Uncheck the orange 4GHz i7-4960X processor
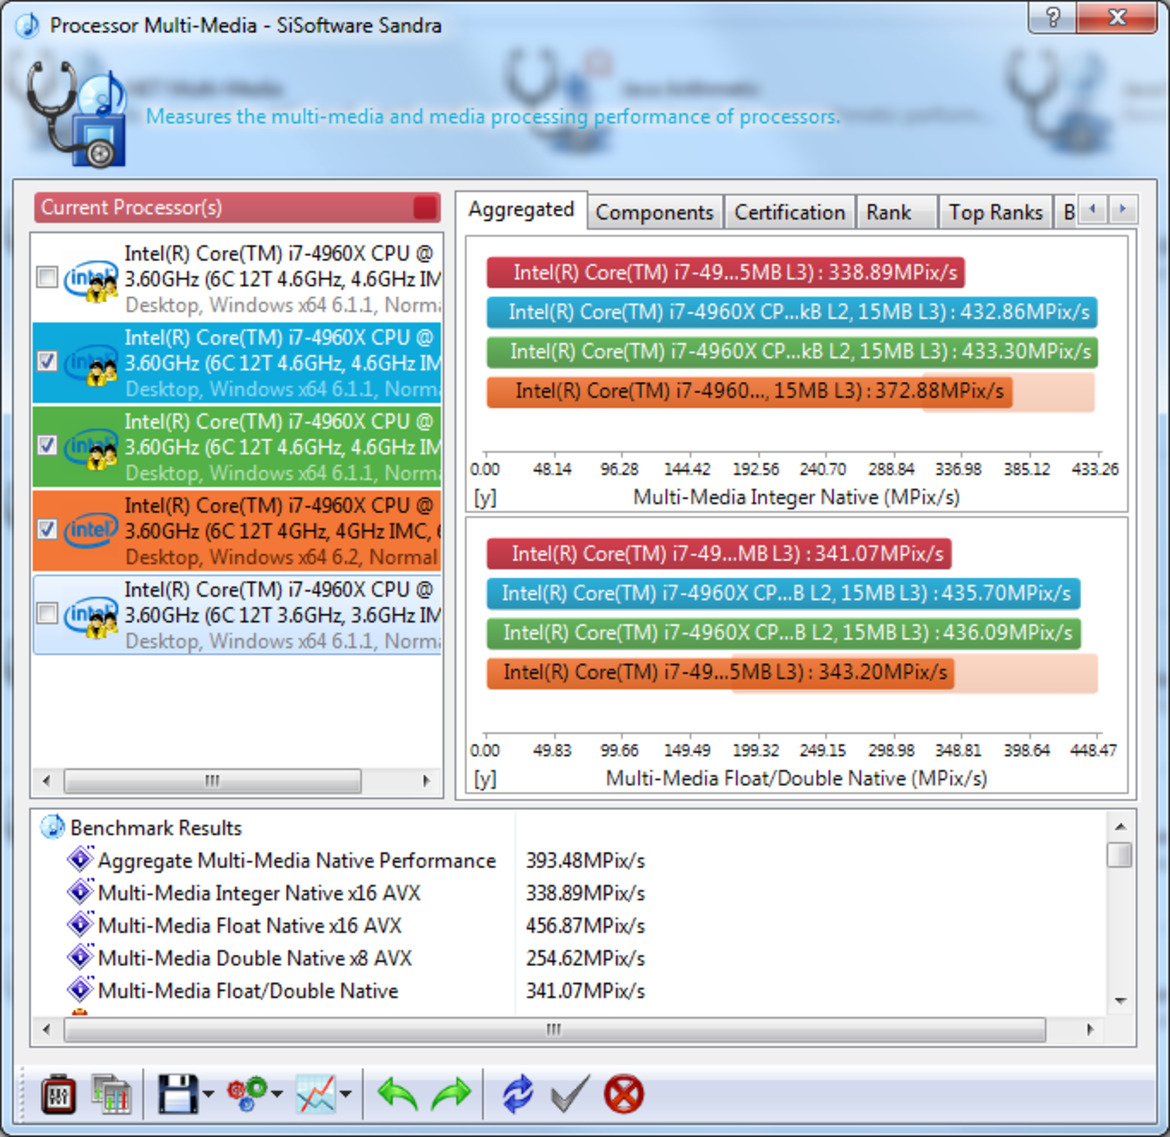The height and width of the screenshot is (1137, 1170). (47, 530)
